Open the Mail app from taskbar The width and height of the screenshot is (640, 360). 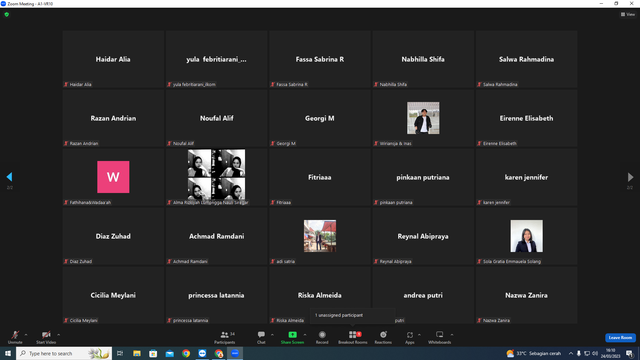[169, 353]
